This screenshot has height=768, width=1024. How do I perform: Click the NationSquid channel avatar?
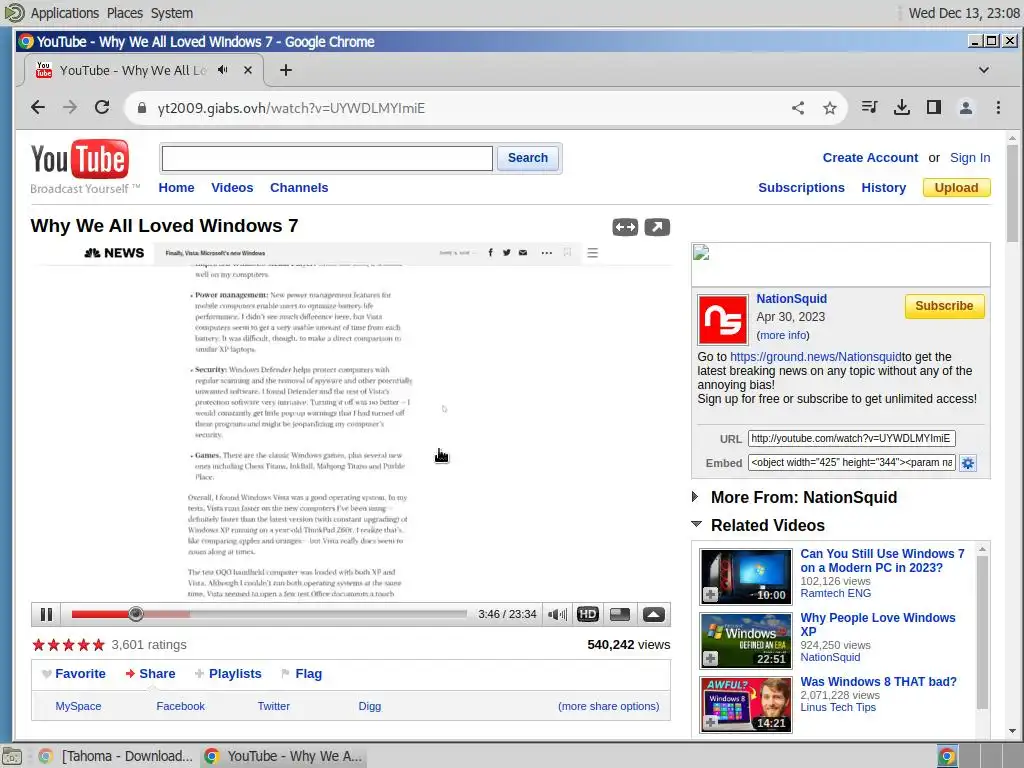722,320
